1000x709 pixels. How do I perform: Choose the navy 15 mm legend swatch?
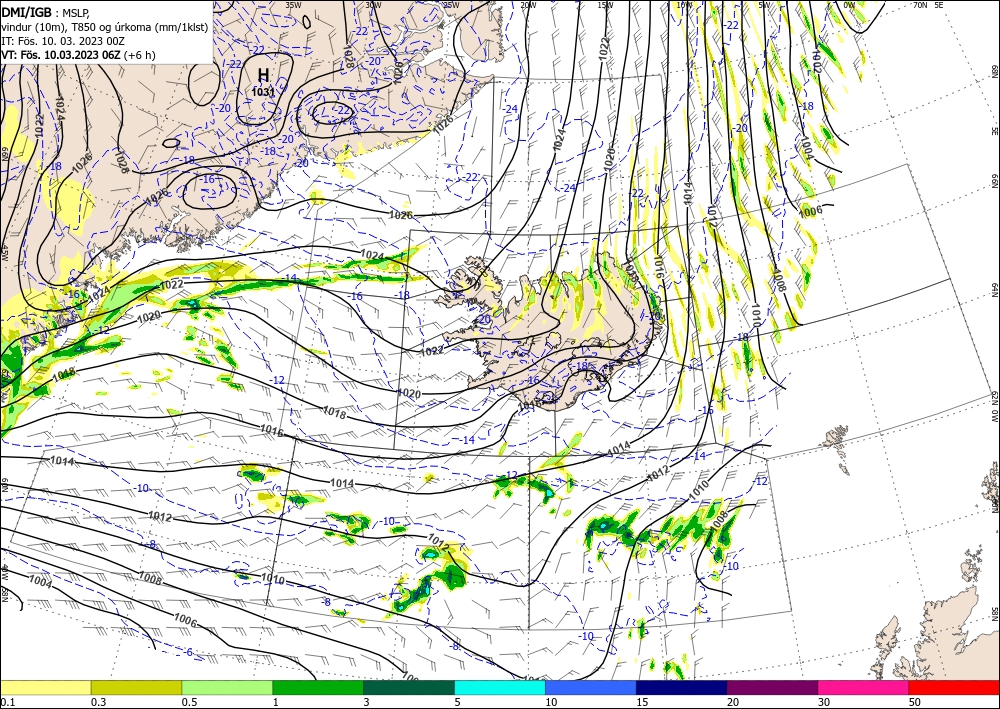pyautogui.click(x=682, y=687)
